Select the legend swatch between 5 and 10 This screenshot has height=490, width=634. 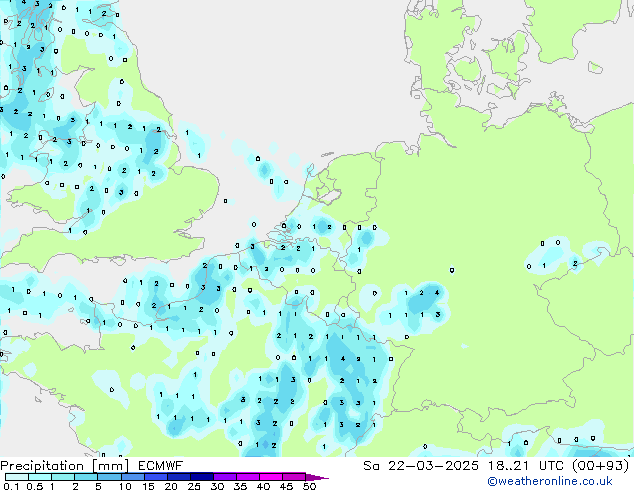point(109,477)
